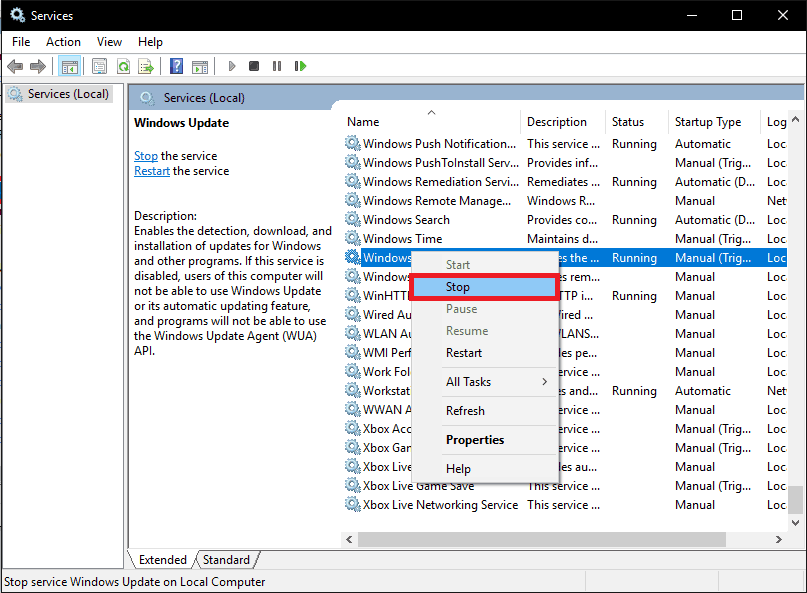Viewport: 807px width, 593px height.
Task: Click the gear icon of Xbox Live Networking Service
Action: 353,505
